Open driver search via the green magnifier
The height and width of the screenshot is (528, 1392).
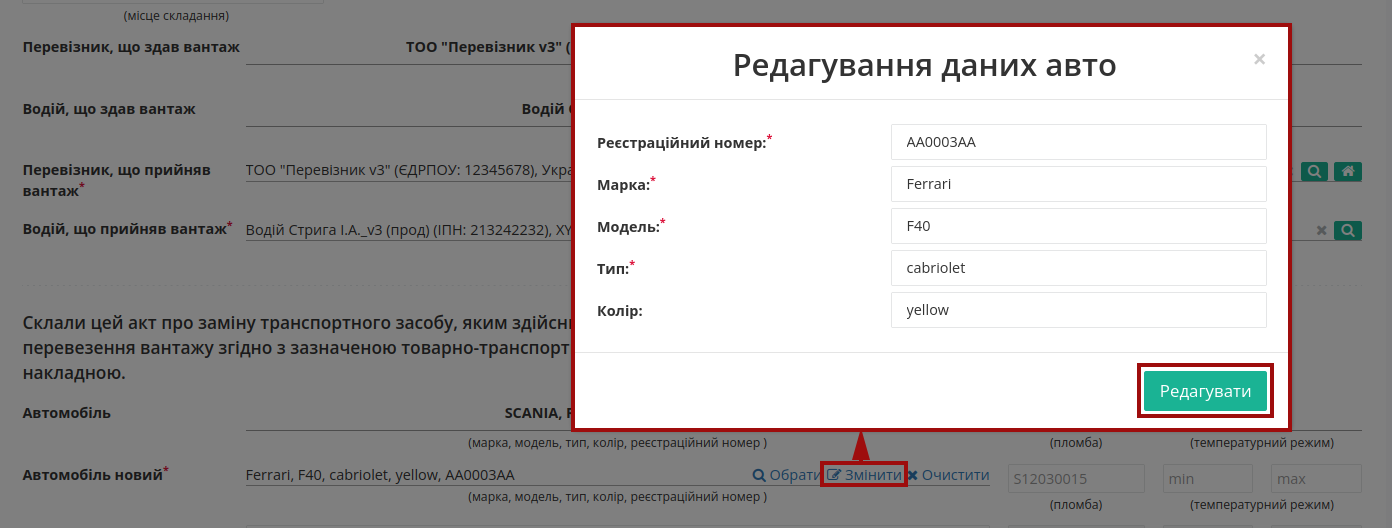[1348, 231]
